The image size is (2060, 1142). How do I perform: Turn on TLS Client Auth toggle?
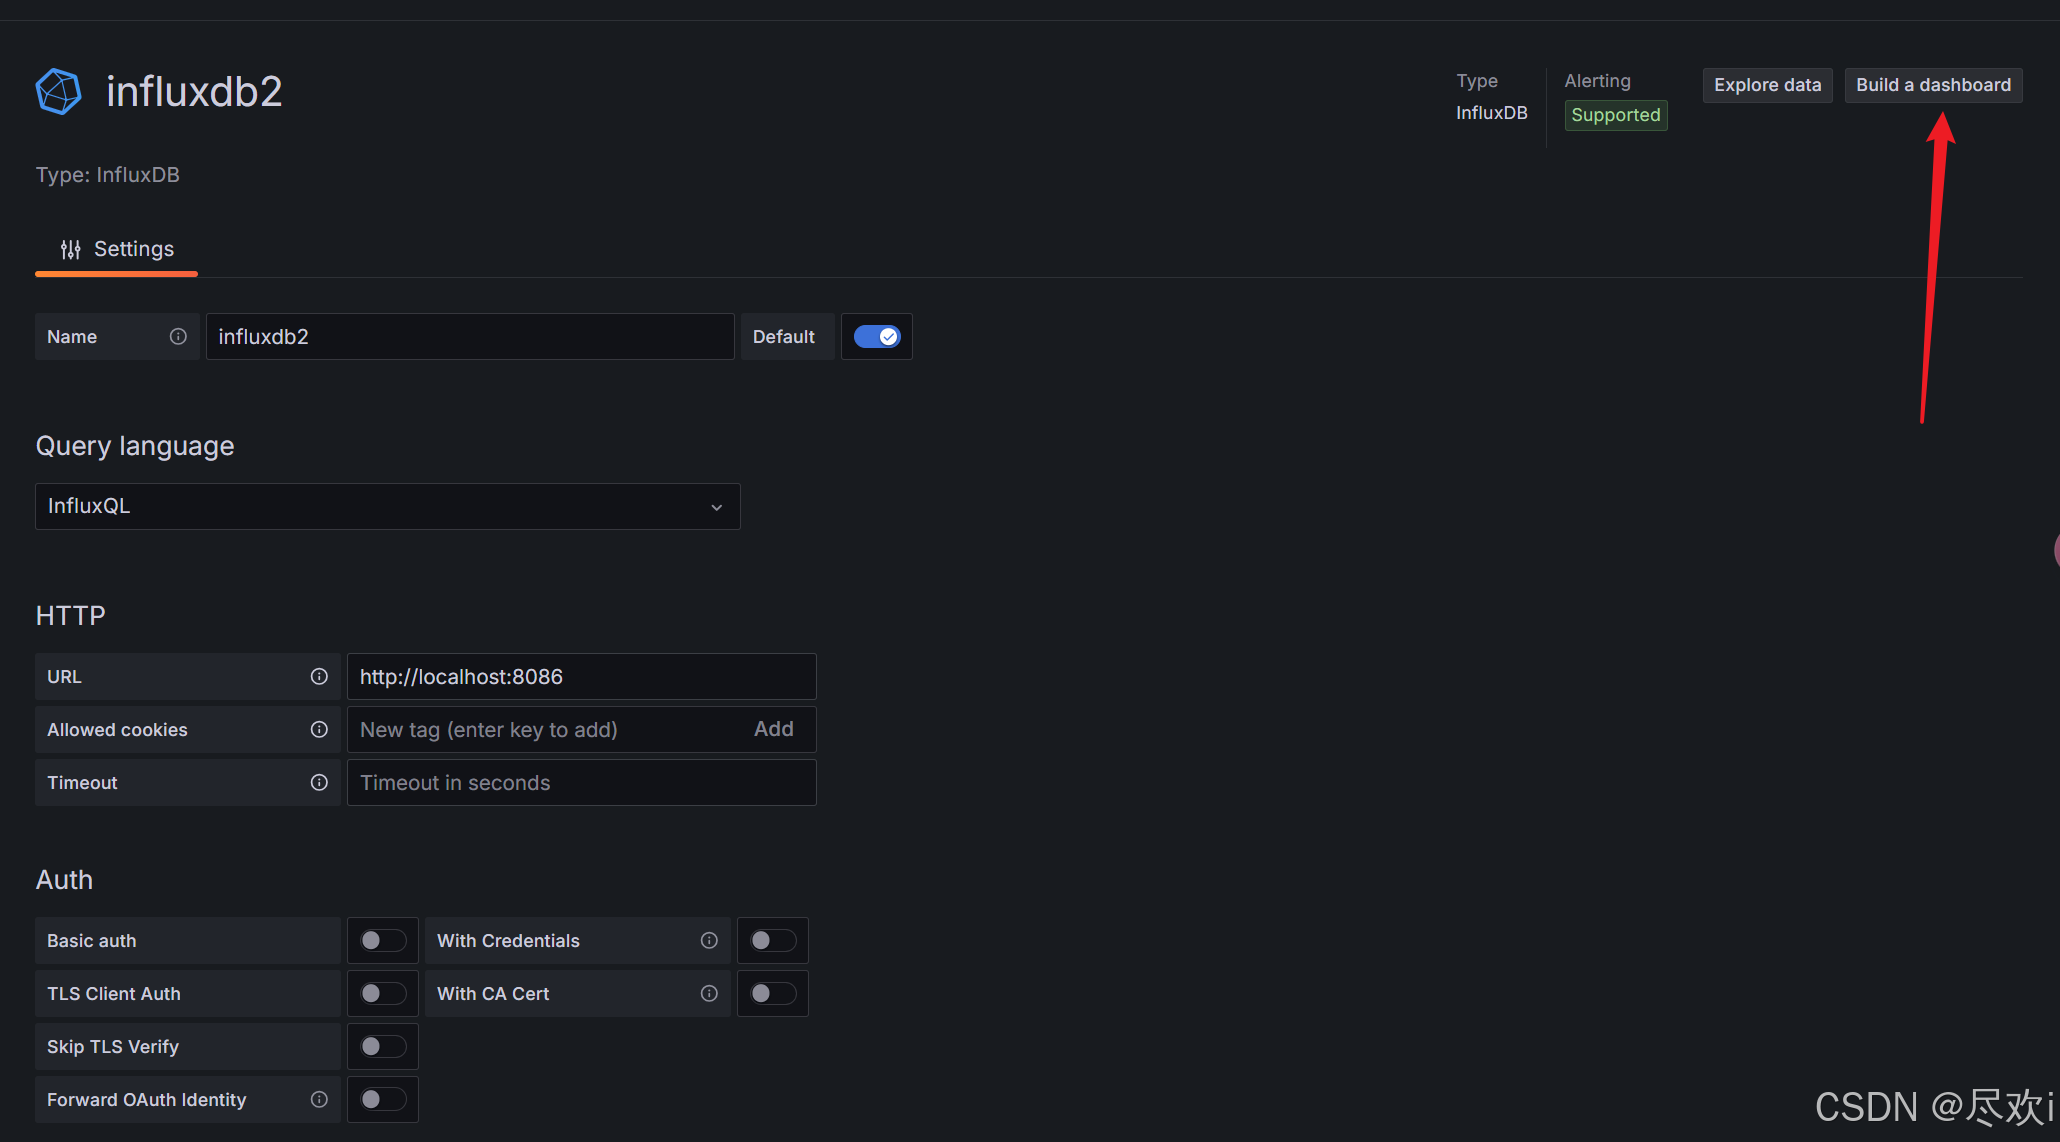point(383,994)
